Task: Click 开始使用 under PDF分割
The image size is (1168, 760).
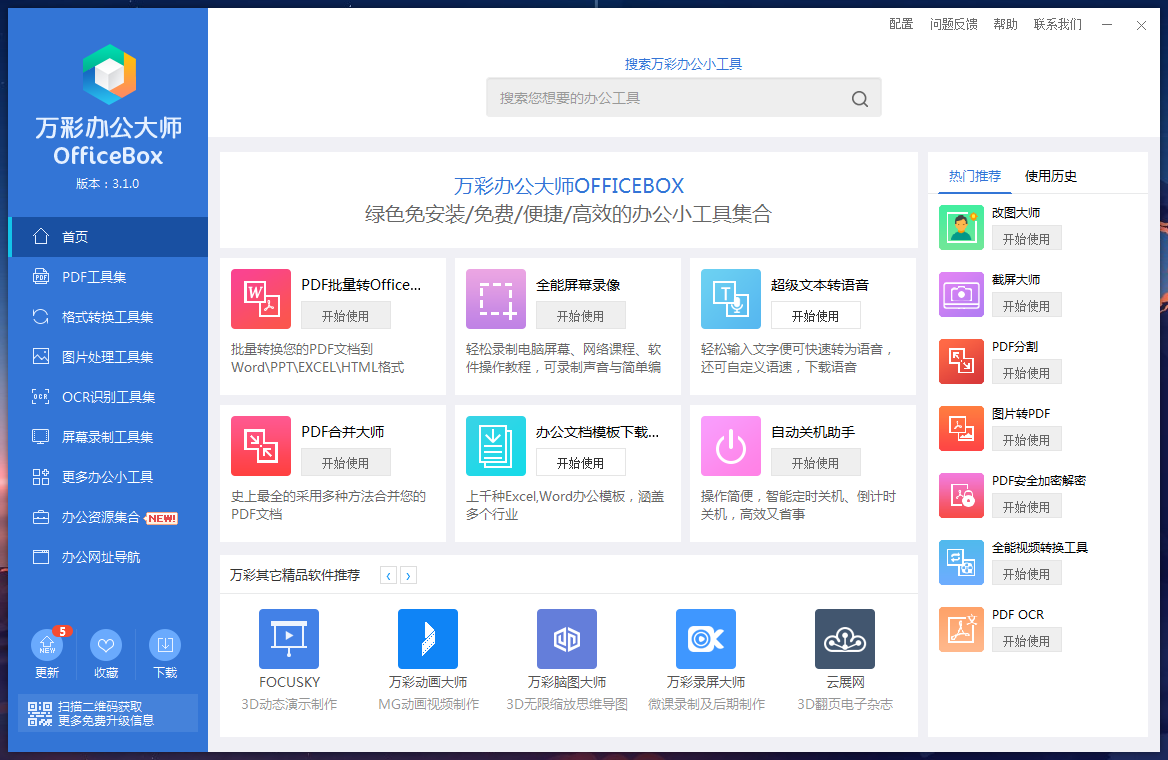Action: tap(1026, 373)
